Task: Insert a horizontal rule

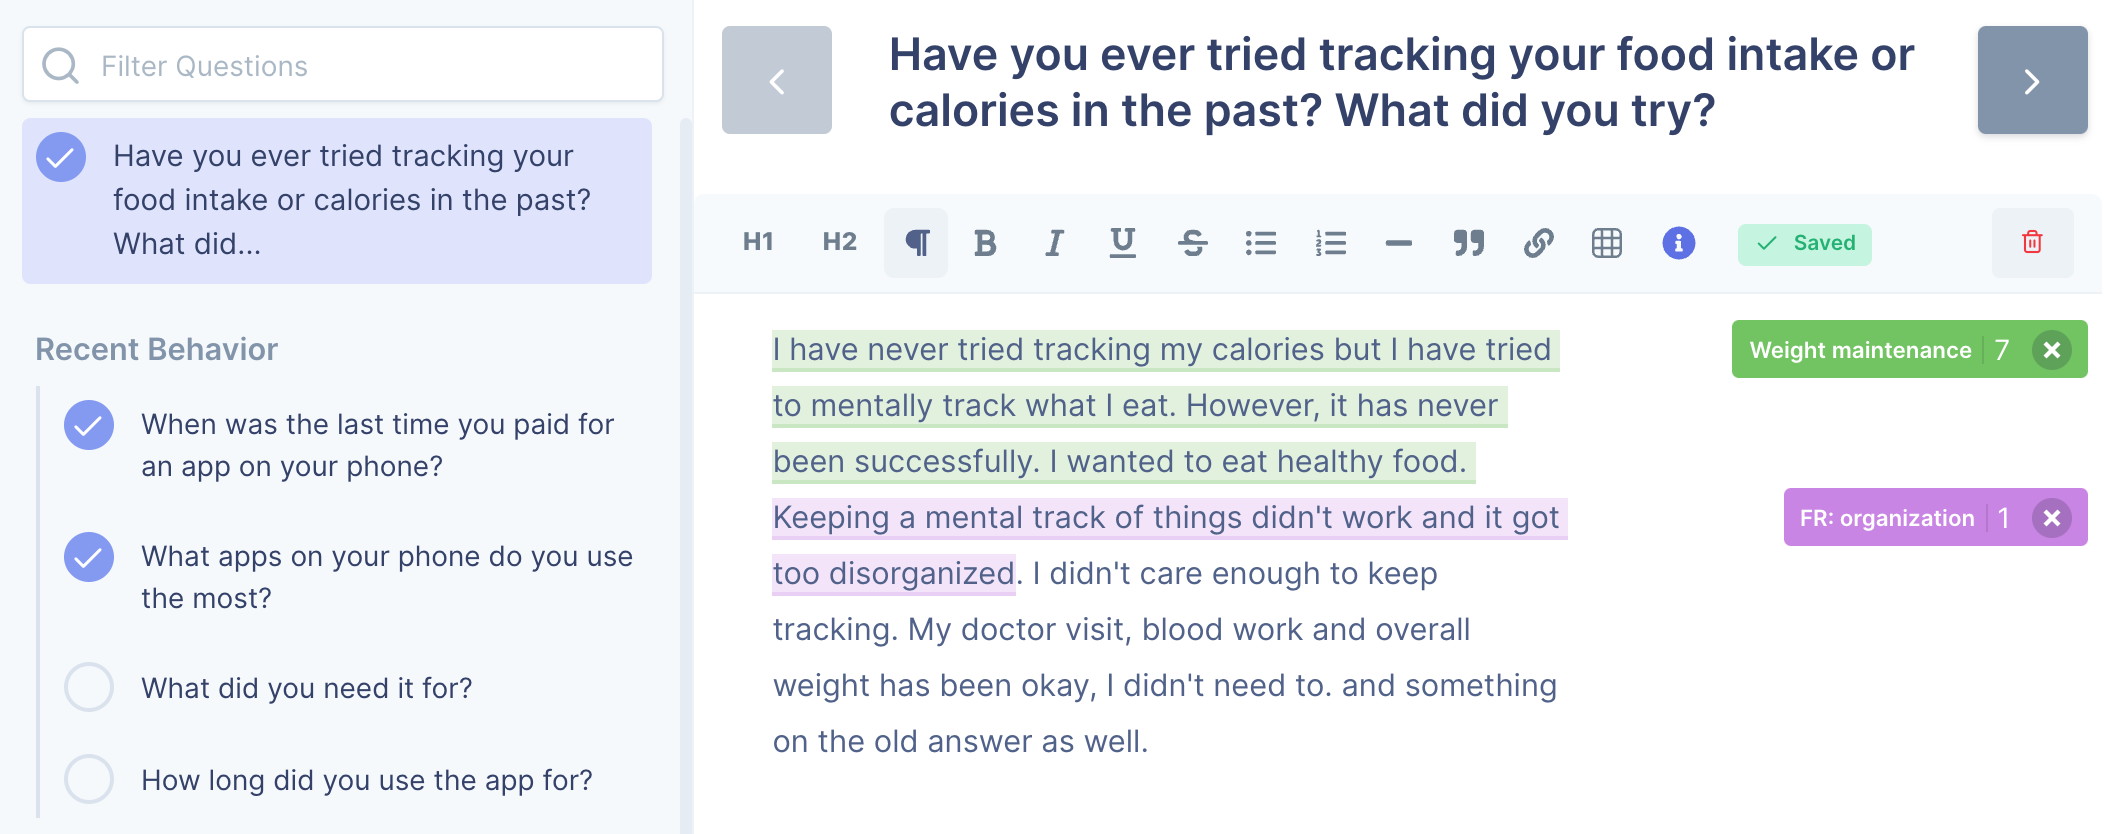Action: point(1399,243)
